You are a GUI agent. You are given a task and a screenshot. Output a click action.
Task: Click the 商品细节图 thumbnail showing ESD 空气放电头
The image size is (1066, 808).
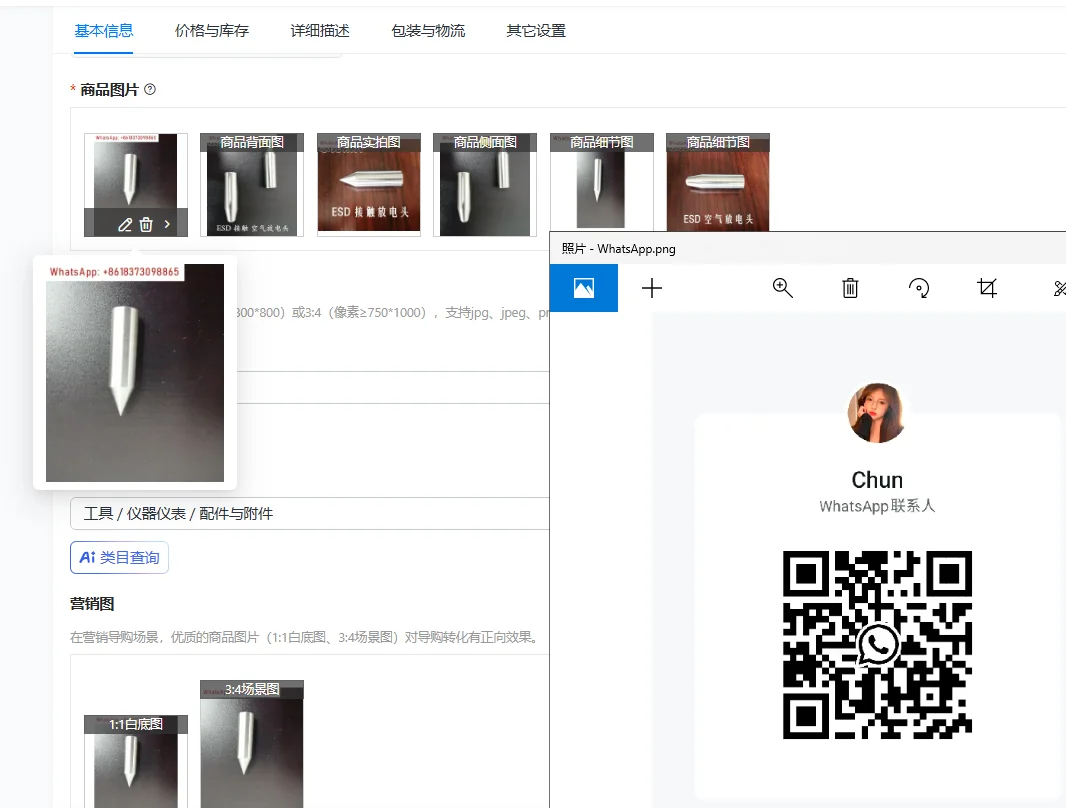718,182
